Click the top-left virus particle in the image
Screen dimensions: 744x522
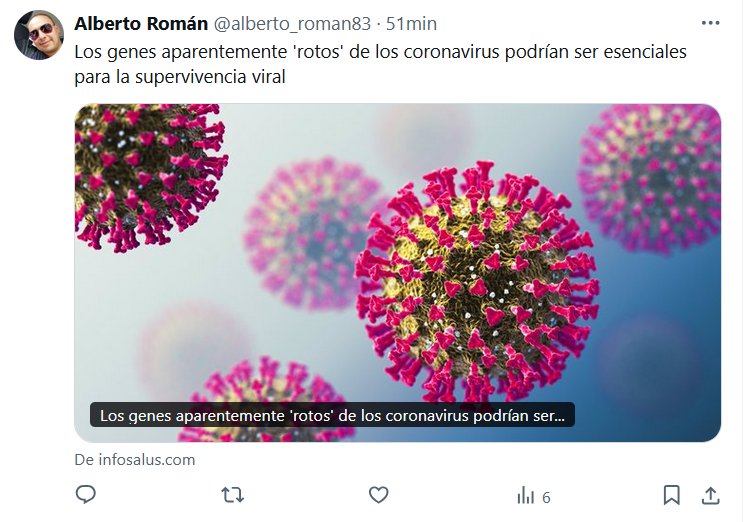click(151, 177)
